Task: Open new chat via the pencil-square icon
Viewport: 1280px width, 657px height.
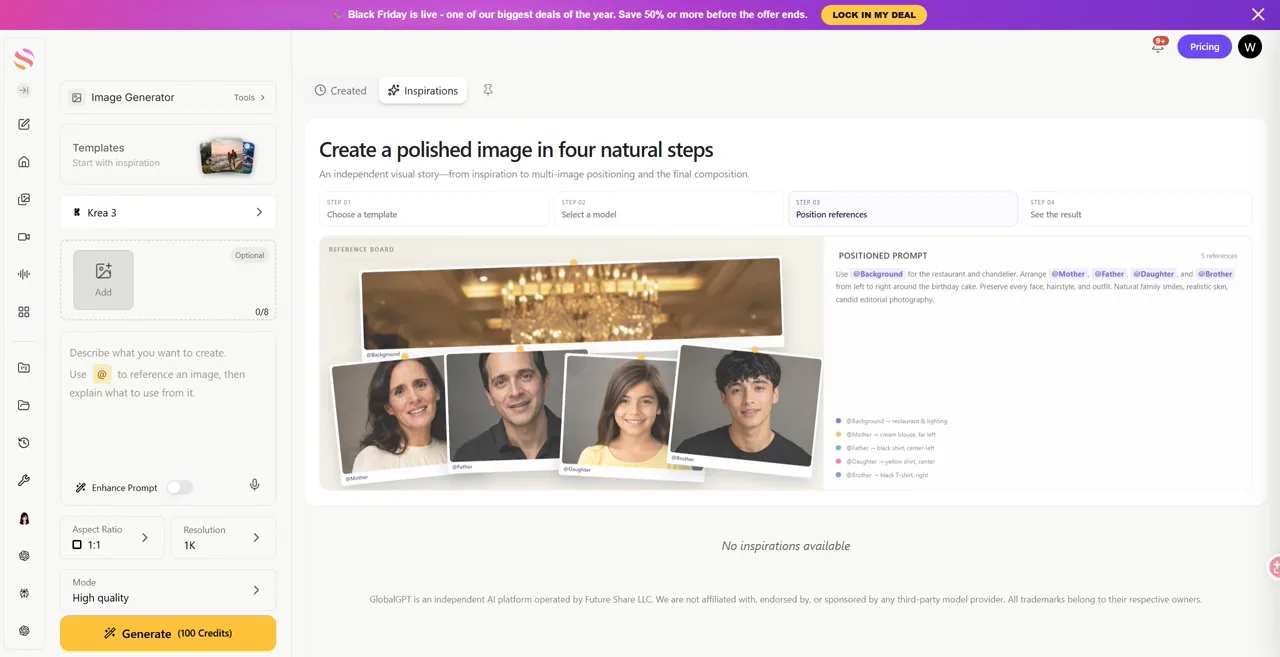Action: point(24,124)
